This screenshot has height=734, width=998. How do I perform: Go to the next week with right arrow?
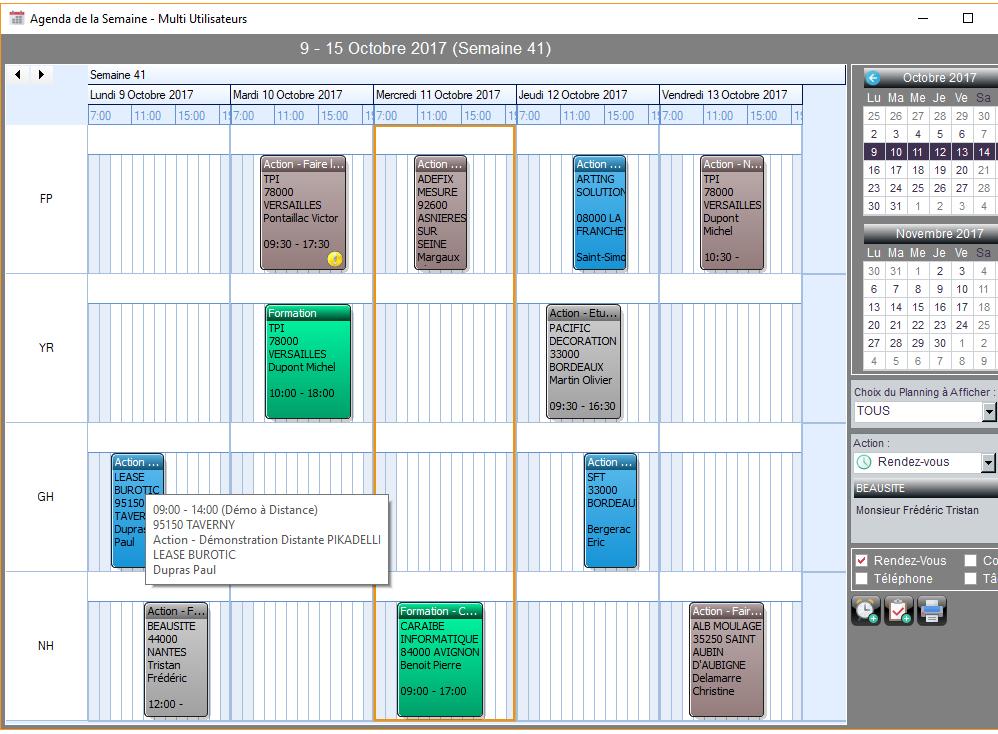[41, 74]
